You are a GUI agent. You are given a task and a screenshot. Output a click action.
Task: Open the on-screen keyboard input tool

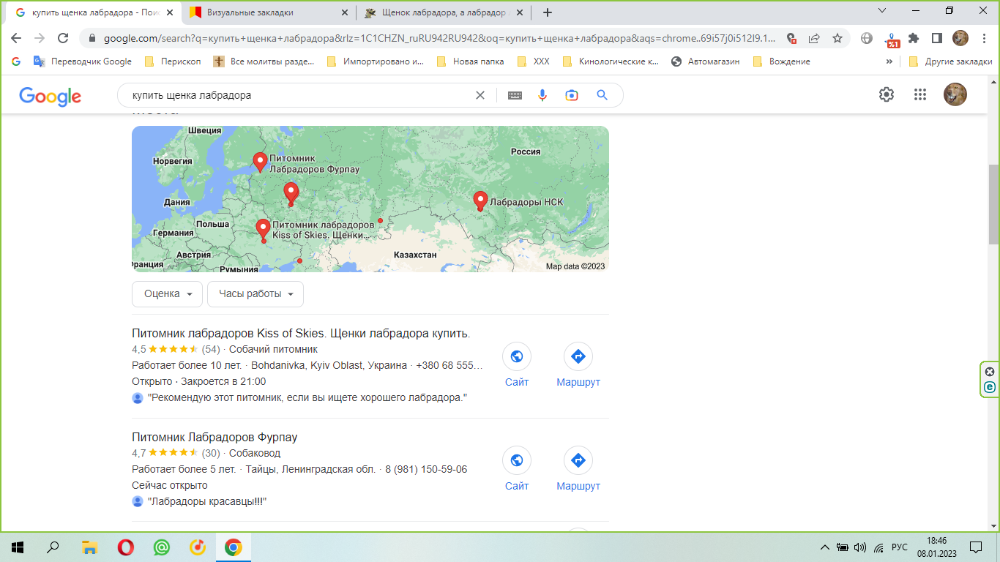[x=515, y=95]
